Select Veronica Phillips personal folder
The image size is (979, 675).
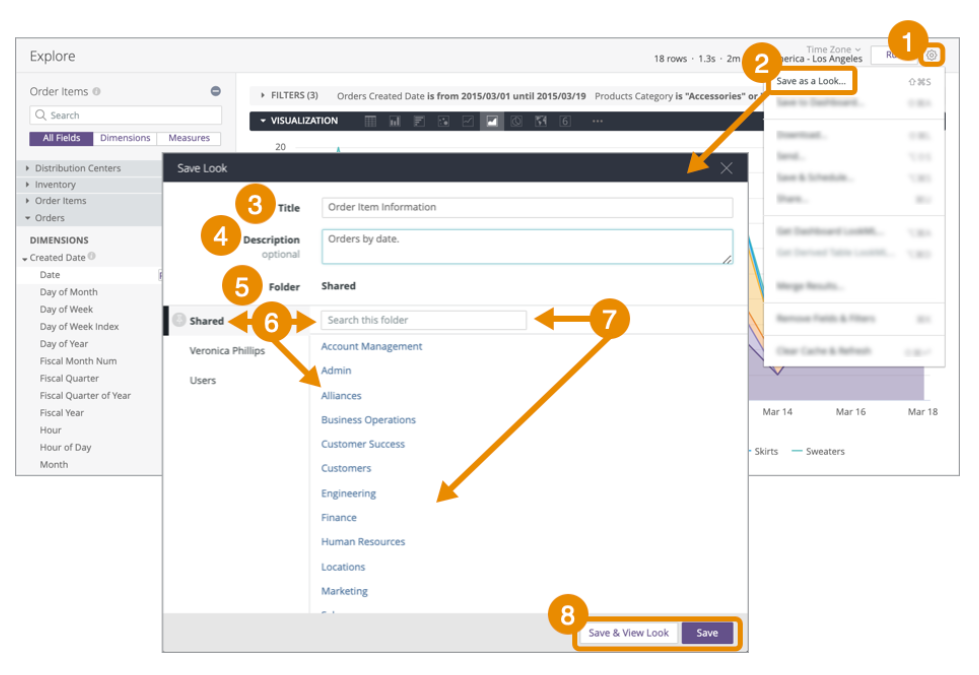(x=227, y=350)
